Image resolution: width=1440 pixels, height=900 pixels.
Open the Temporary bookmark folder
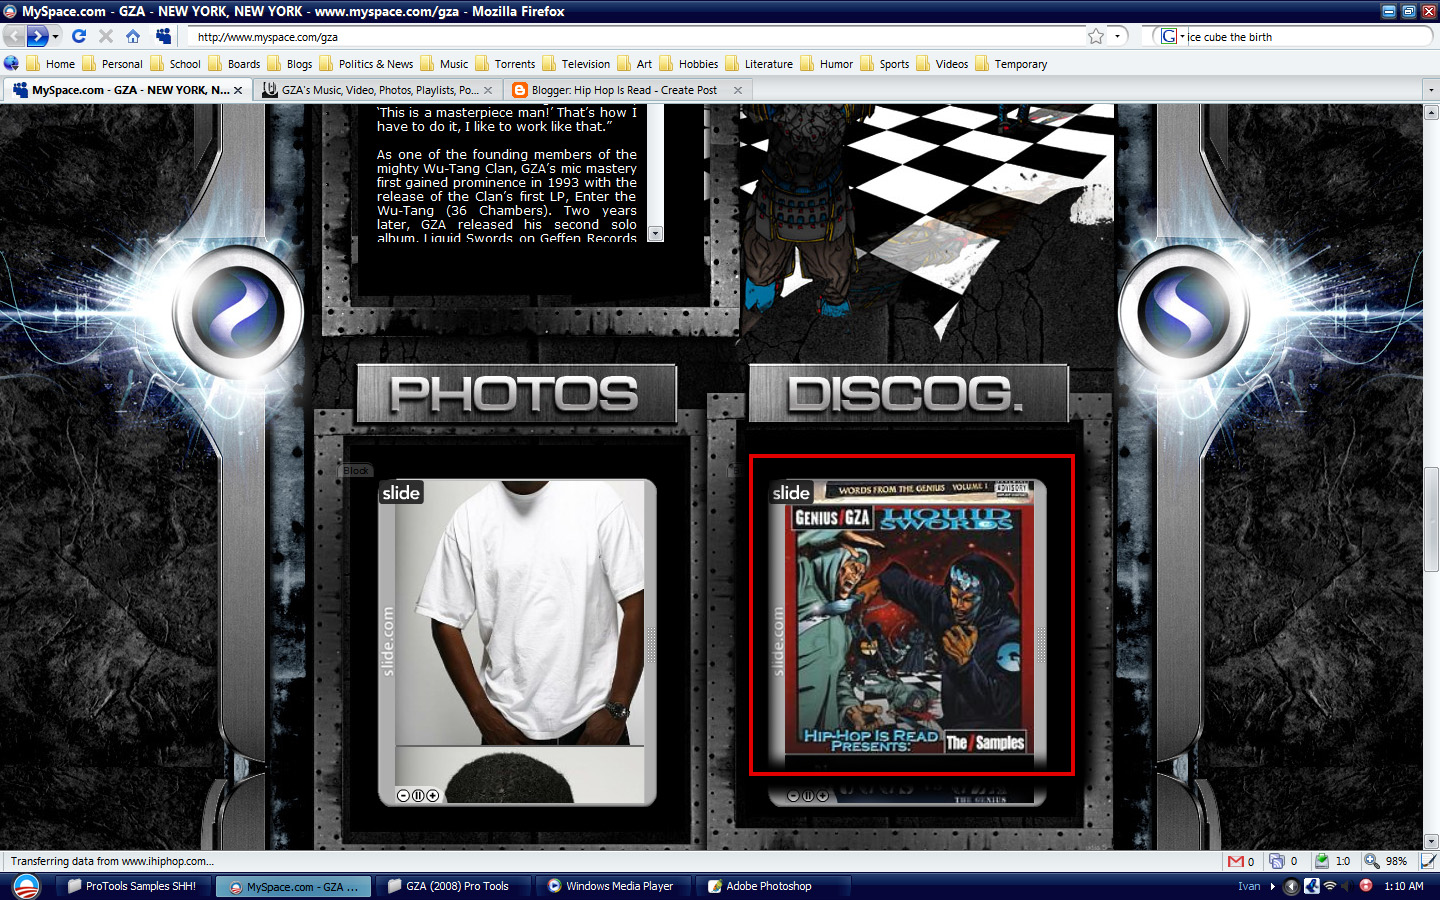tap(1011, 64)
